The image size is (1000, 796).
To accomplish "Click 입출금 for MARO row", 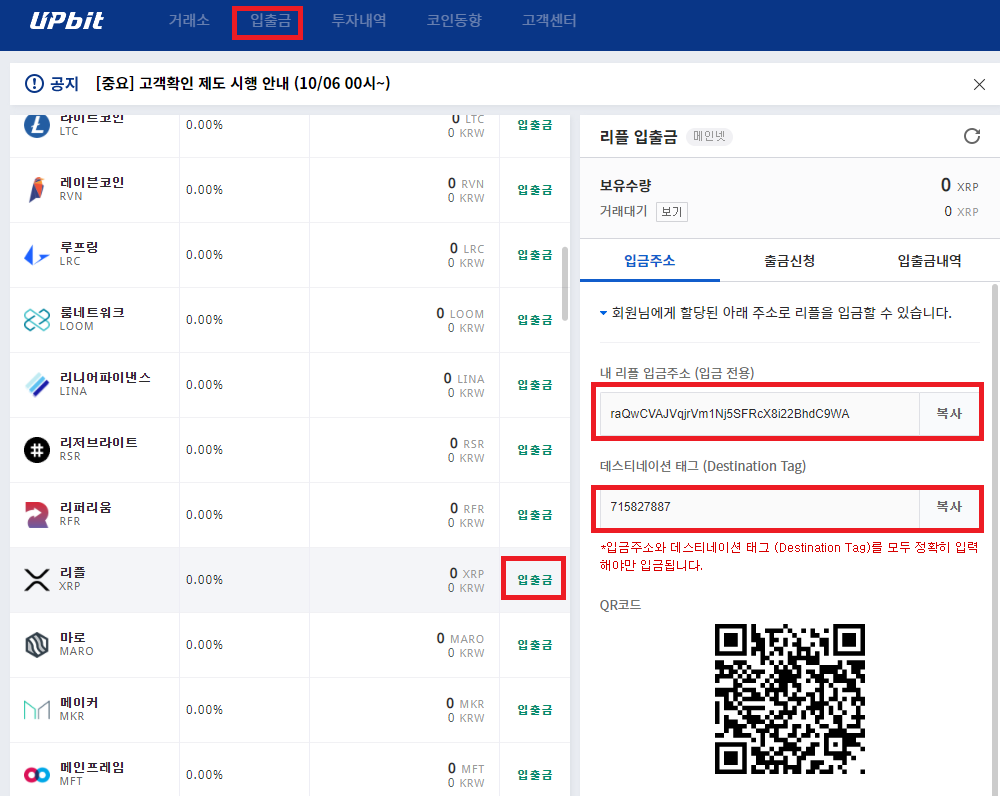I will (534, 645).
